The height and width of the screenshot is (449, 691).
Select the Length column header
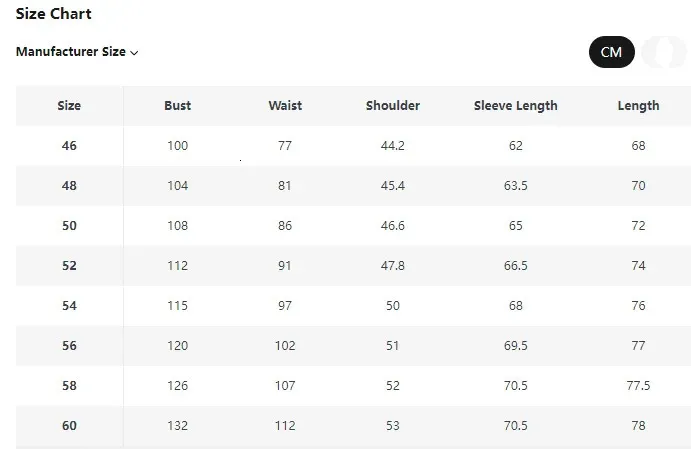pos(638,106)
